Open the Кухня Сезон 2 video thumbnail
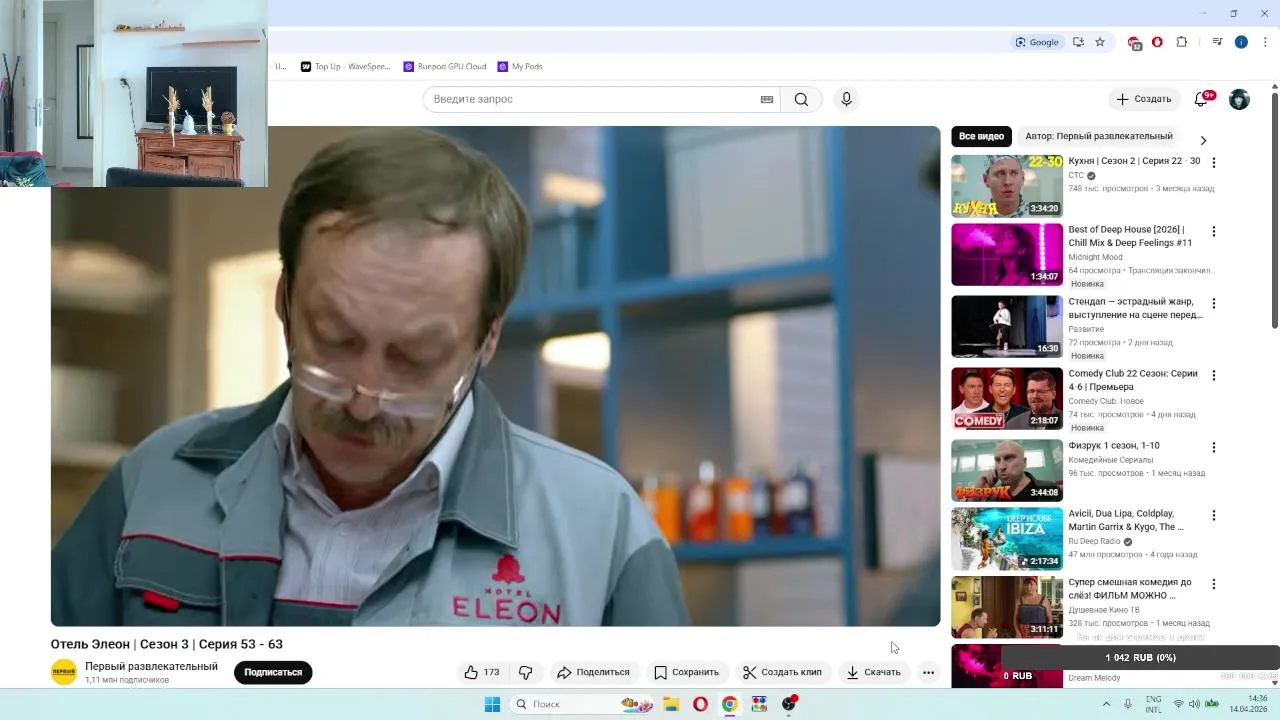1280x720 pixels. 1007,186
